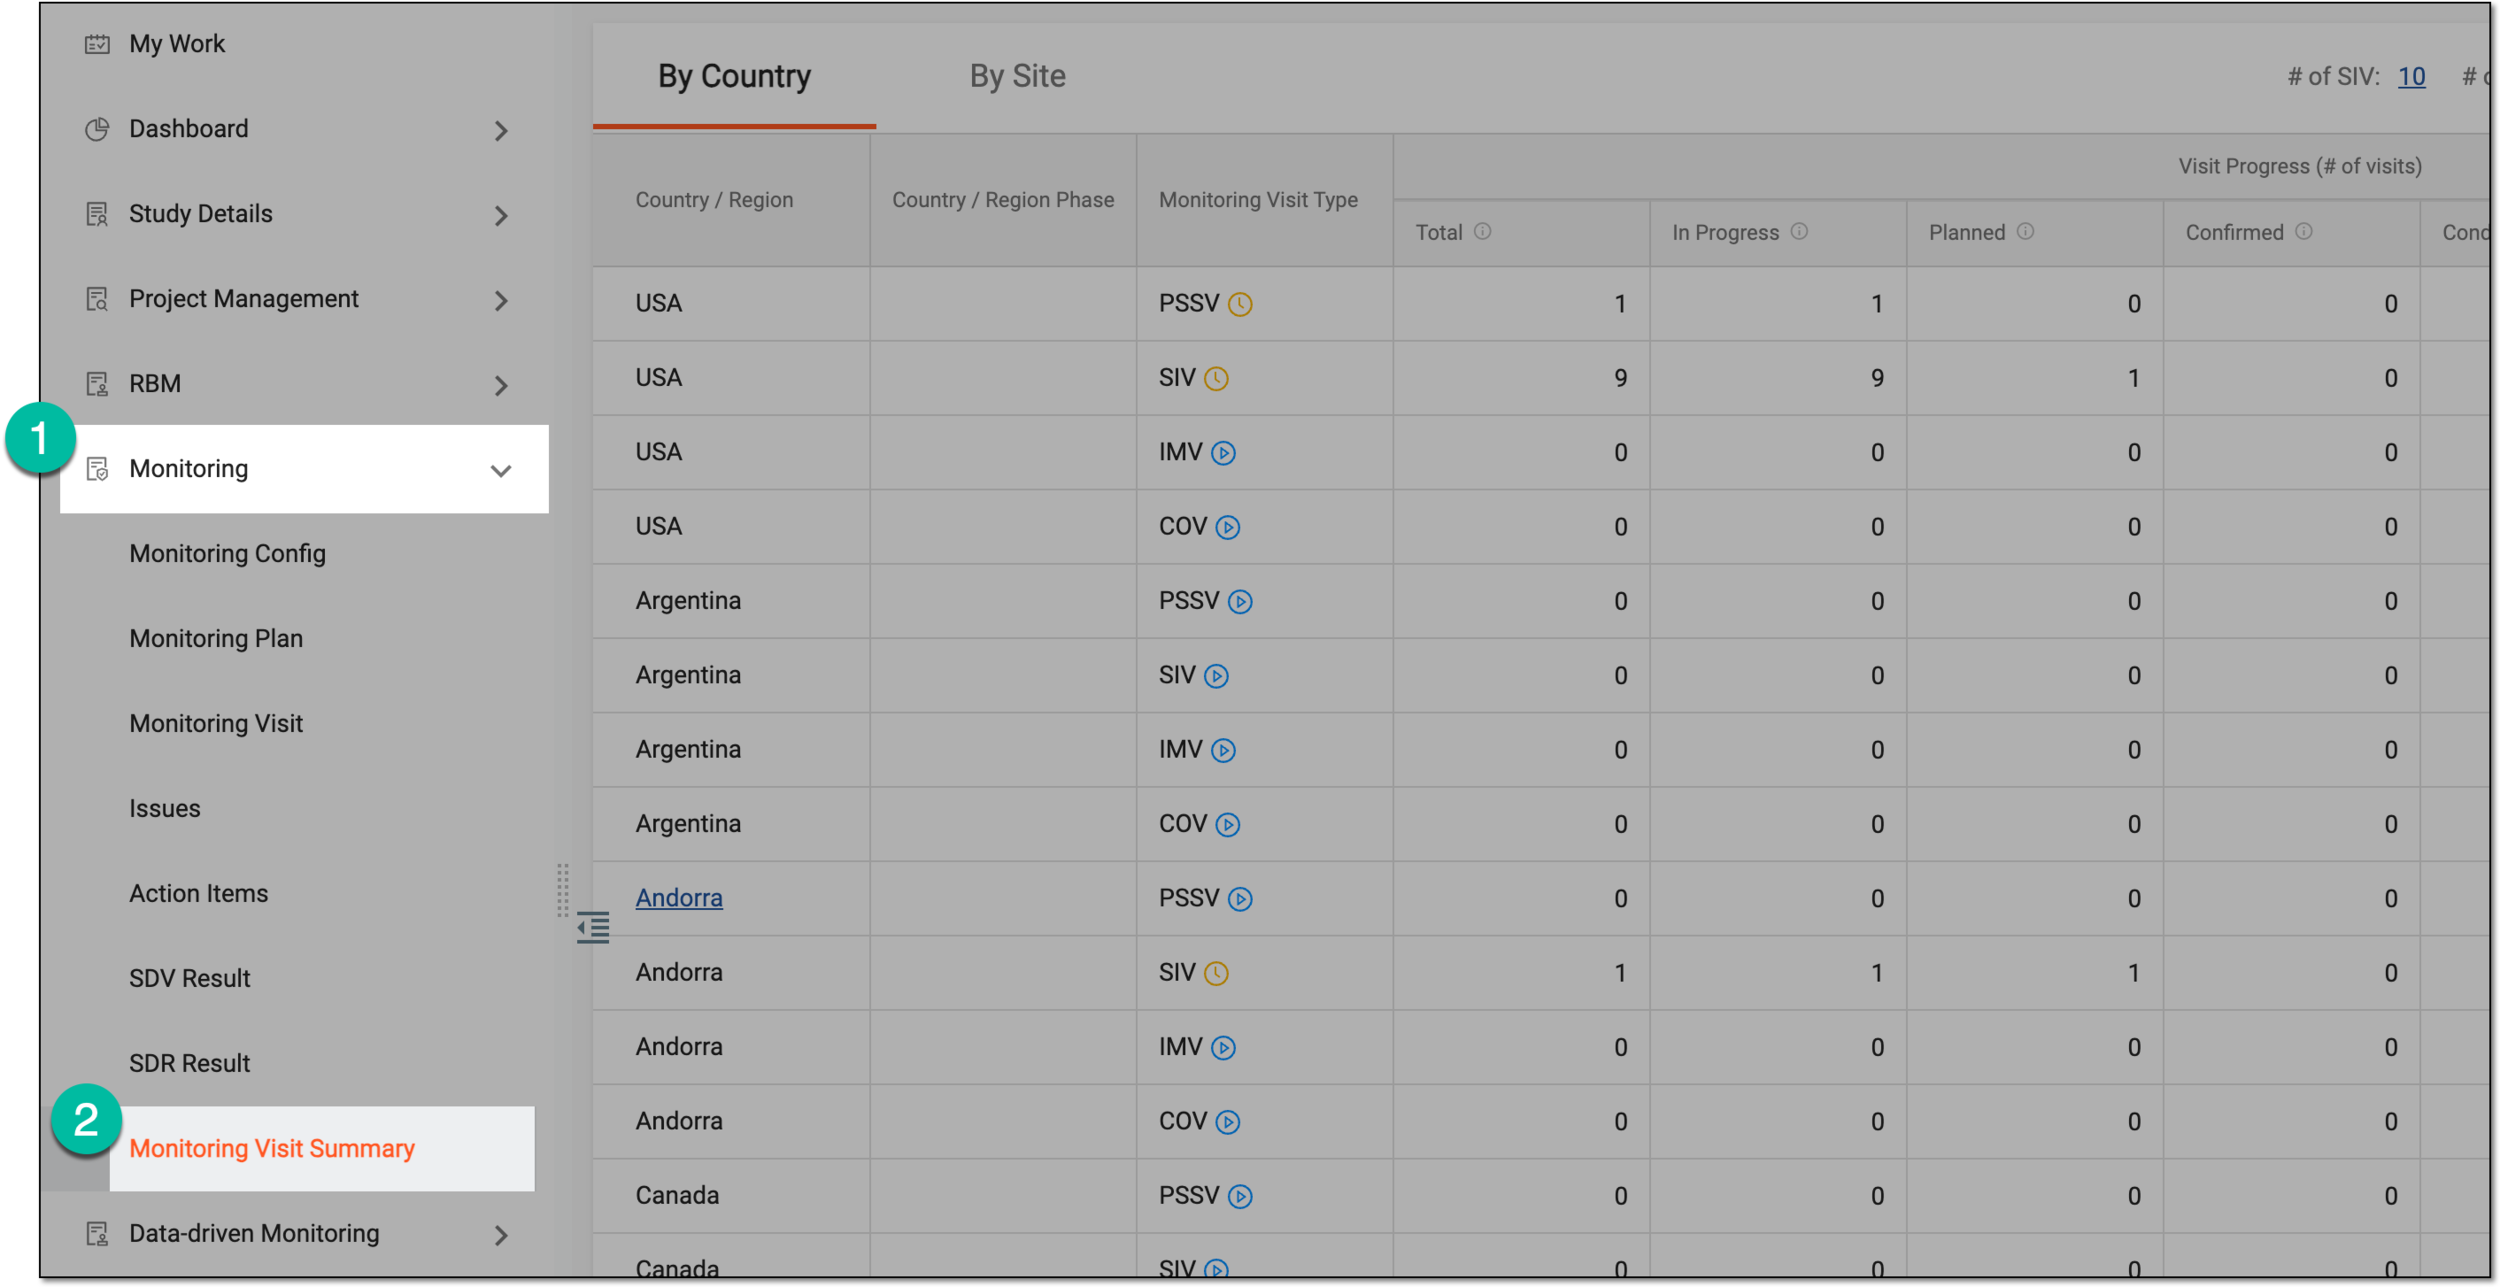Collapse sidebar using the indent toggle icon

tap(593, 928)
